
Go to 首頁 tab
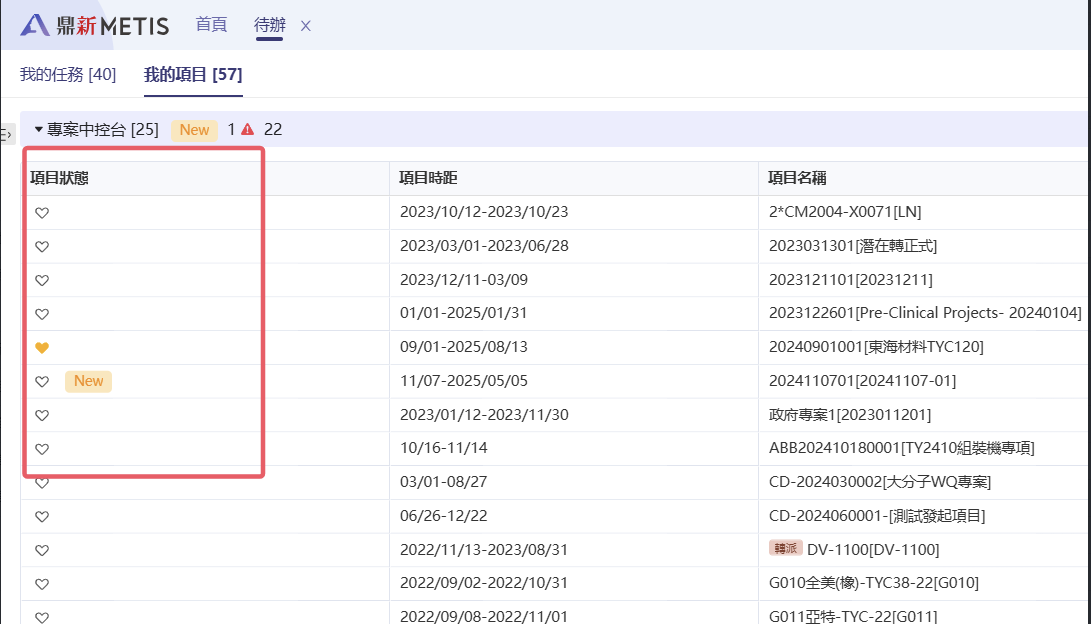coord(211,25)
